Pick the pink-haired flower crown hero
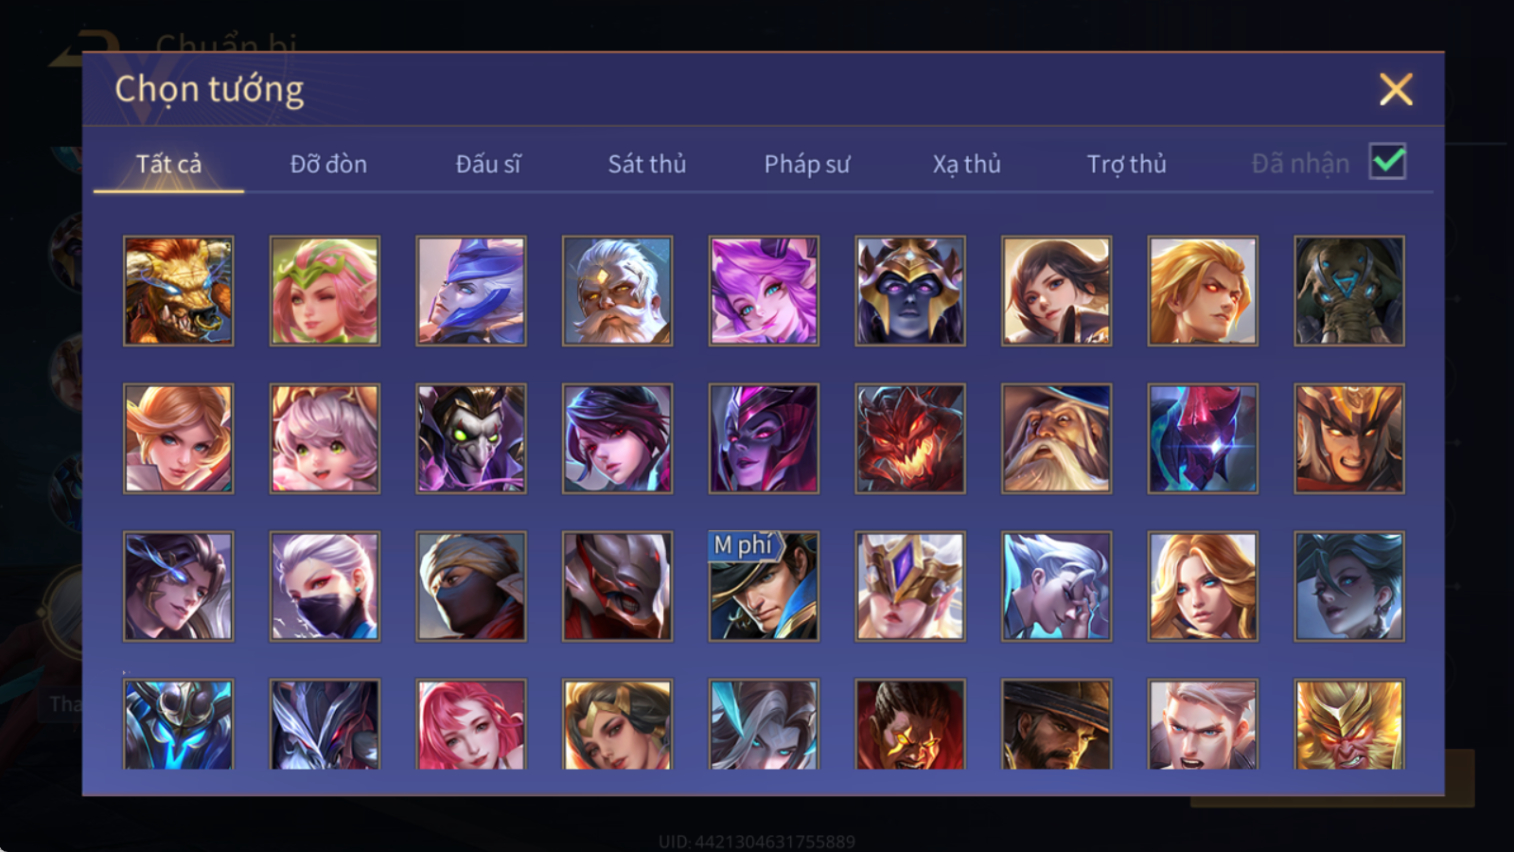This screenshot has height=852, width=1514. [325, 291]
